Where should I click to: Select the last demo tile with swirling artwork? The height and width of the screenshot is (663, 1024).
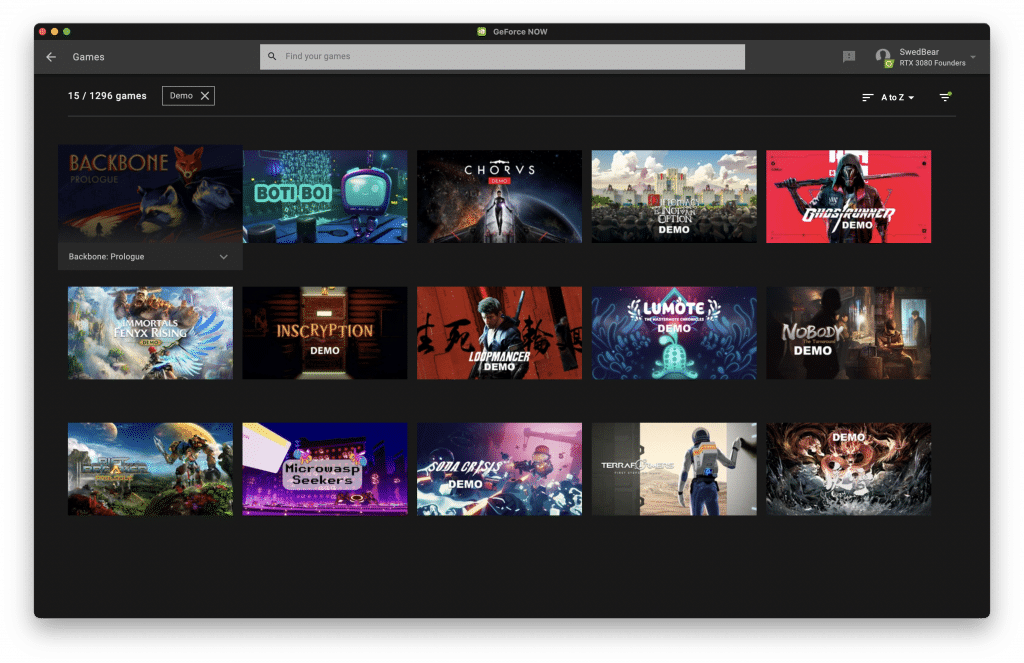[x=848, y=469]
